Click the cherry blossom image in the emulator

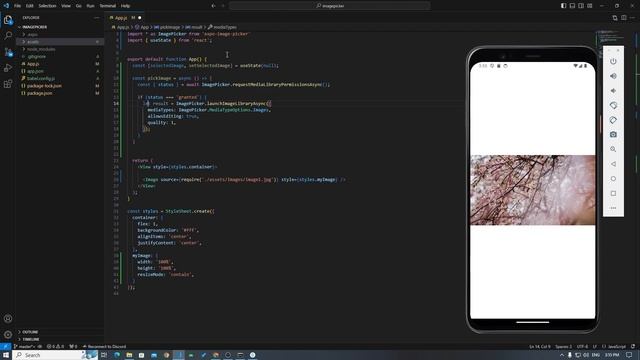point(533,190)
